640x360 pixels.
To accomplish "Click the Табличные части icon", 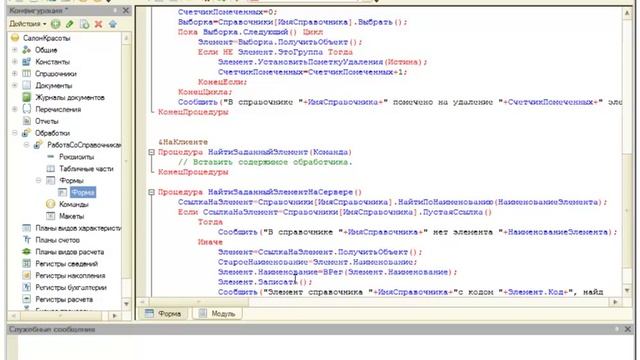I will (x=51, y=168).
